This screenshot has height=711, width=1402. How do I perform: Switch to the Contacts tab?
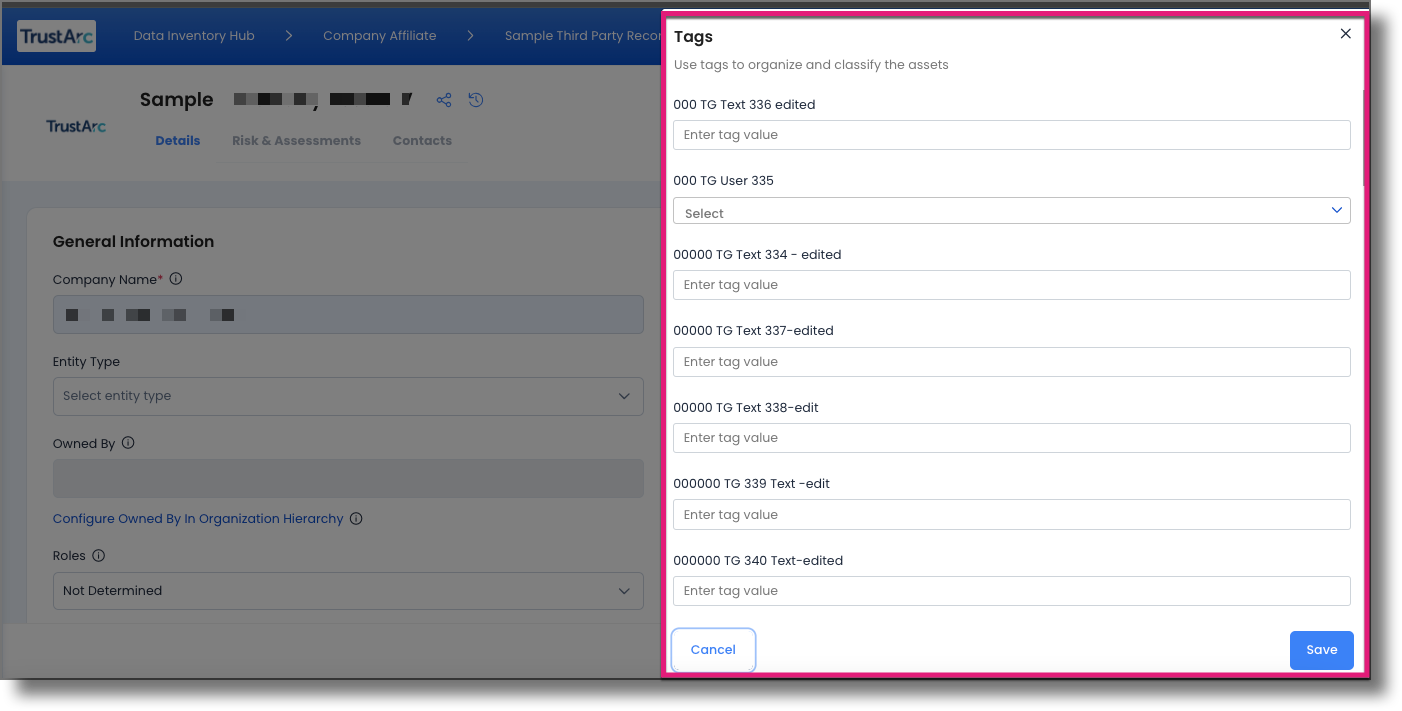pyautogui.click(x=422, y=141)
